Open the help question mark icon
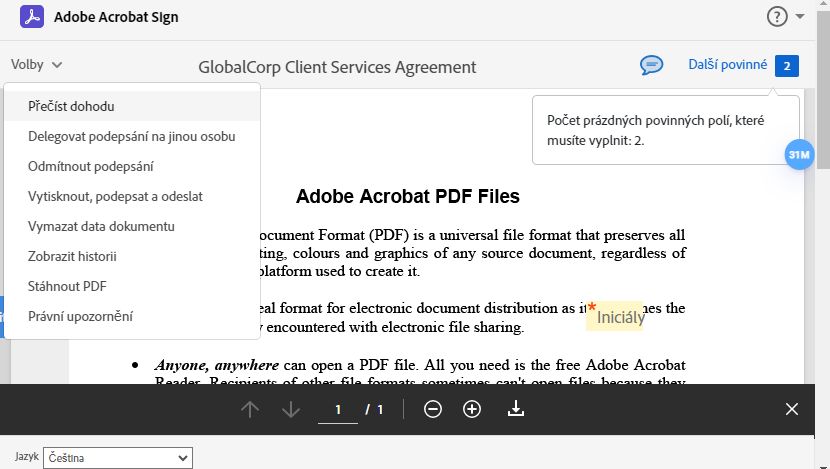The image size is (830, 469). 777,17
